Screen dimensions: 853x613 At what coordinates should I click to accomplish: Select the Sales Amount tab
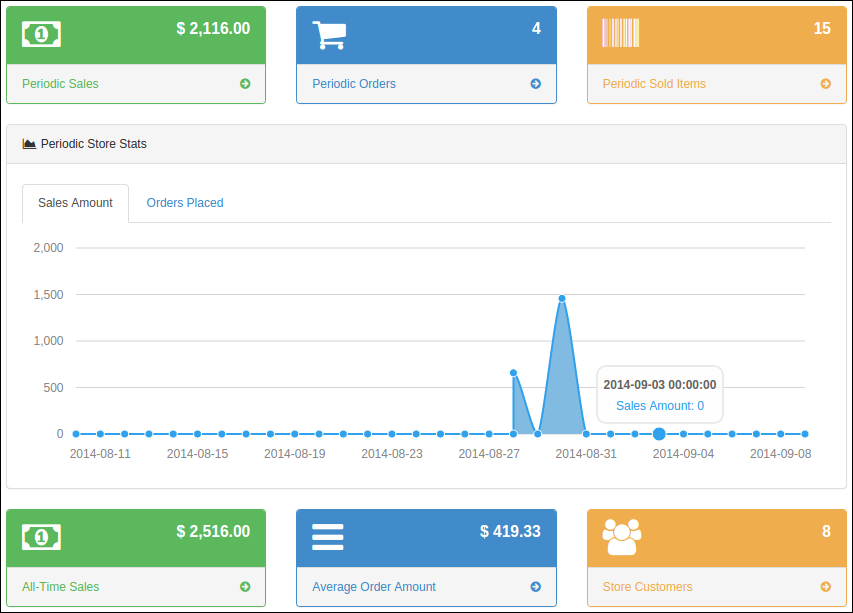point(75,203)
